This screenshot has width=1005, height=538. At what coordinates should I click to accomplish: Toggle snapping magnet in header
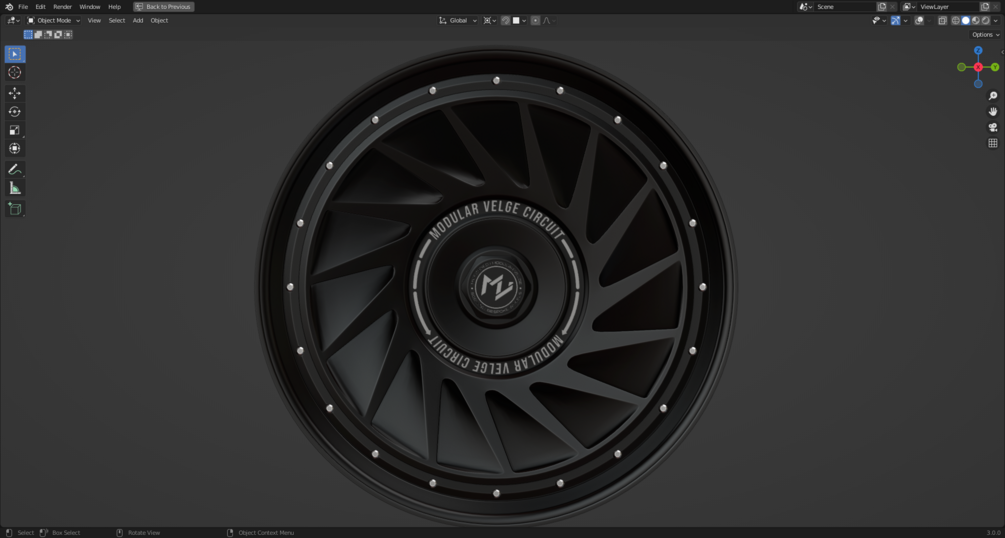[x=506, y=21]
